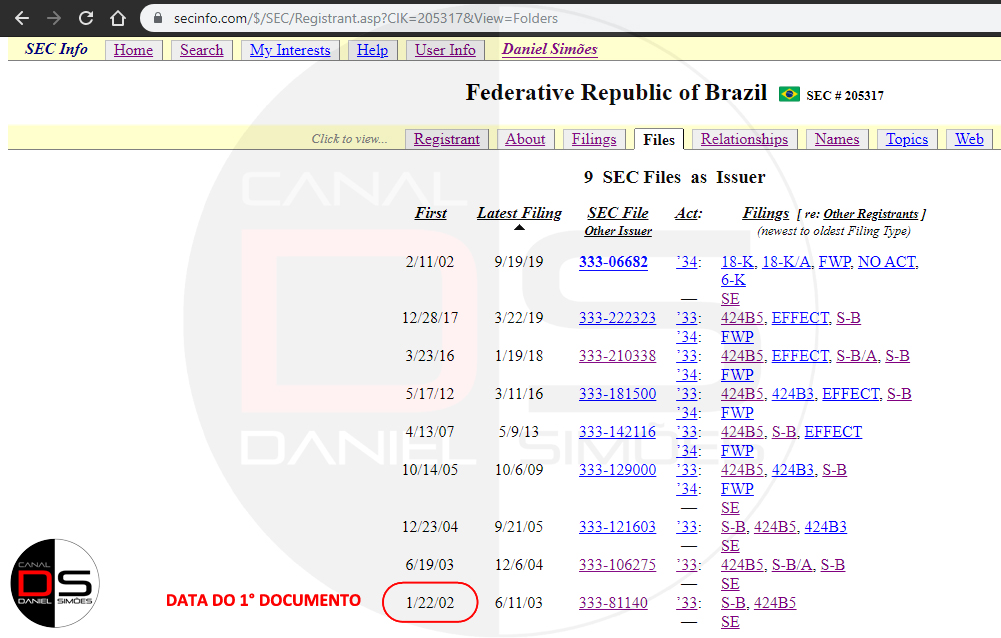Select the Files view tab
Screen dimensions: 1001x638
point(659,140)
